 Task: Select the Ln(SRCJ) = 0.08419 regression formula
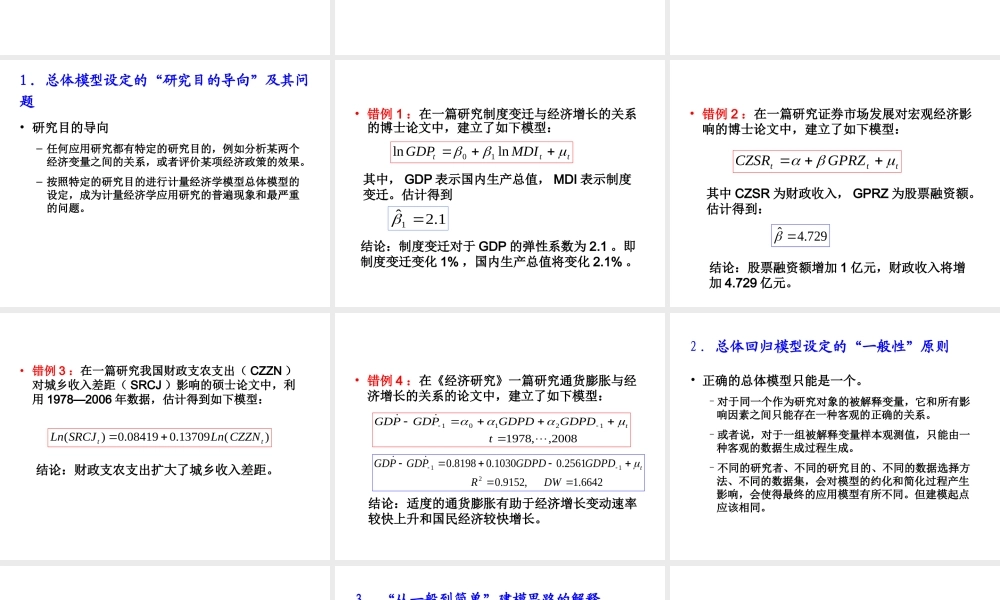pyautogui.click(x=160, y=437)
